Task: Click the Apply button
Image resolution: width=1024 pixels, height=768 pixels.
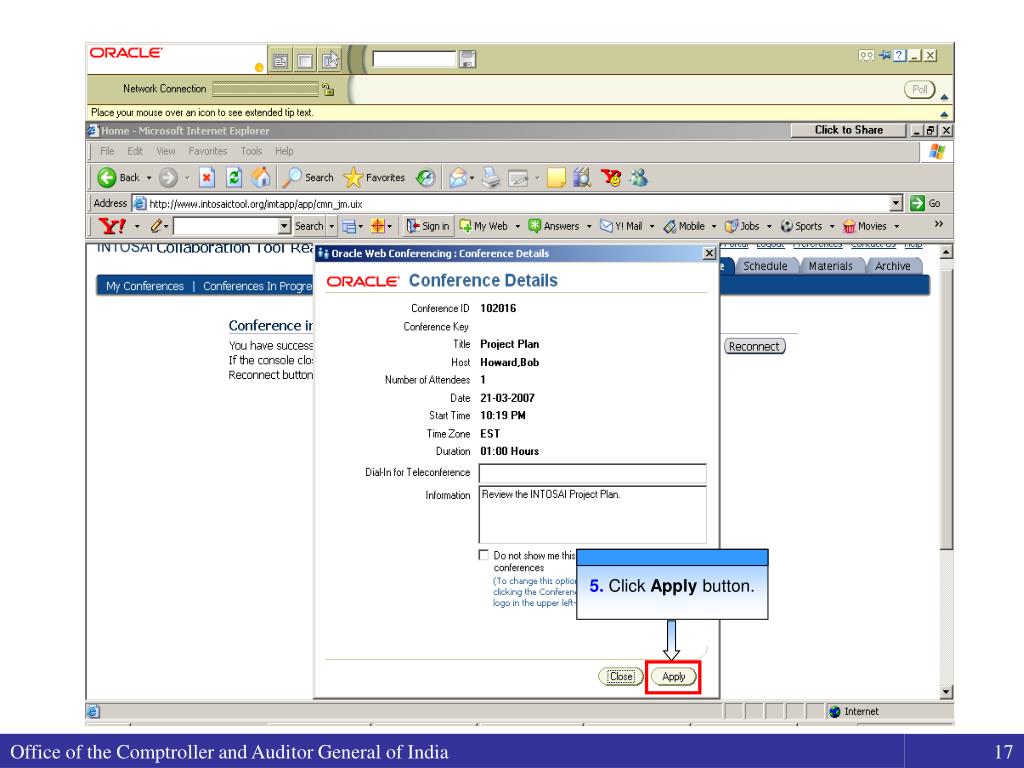Action: (673, 677)
